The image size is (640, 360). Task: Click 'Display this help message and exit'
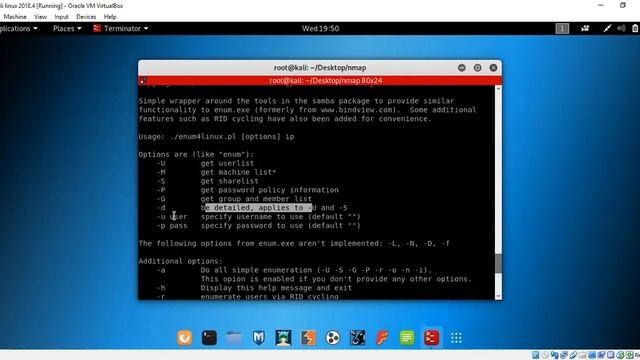click(x=276, y=288)
